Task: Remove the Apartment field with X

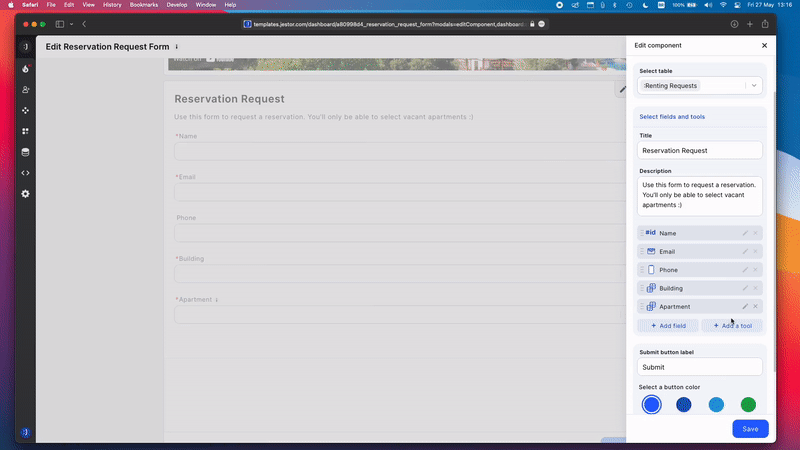Action: (x=756, y=307)
